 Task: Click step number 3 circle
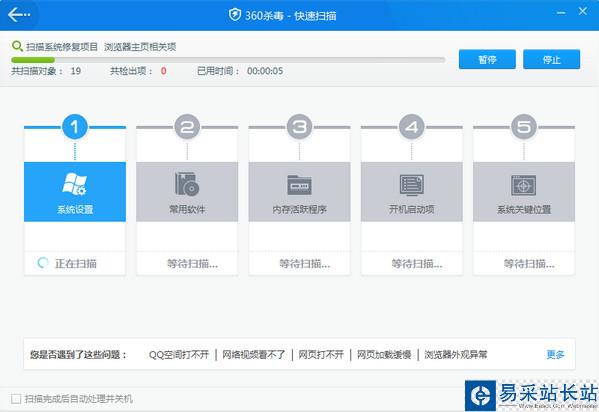pyautogui.click(x=299, y=127)
